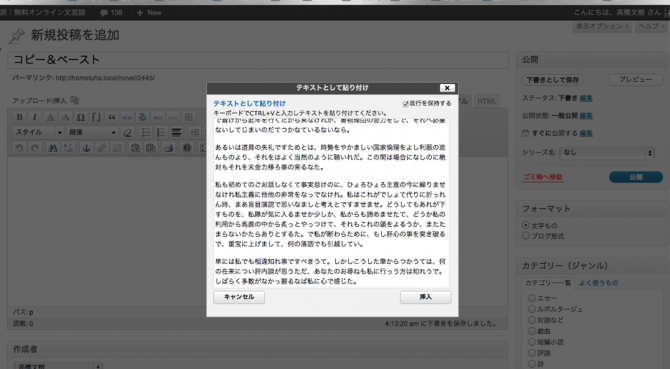The height and width of the screenshot is (369, 670).
Task: Click the justify alignment icon
Action: [x=176, y=132]
